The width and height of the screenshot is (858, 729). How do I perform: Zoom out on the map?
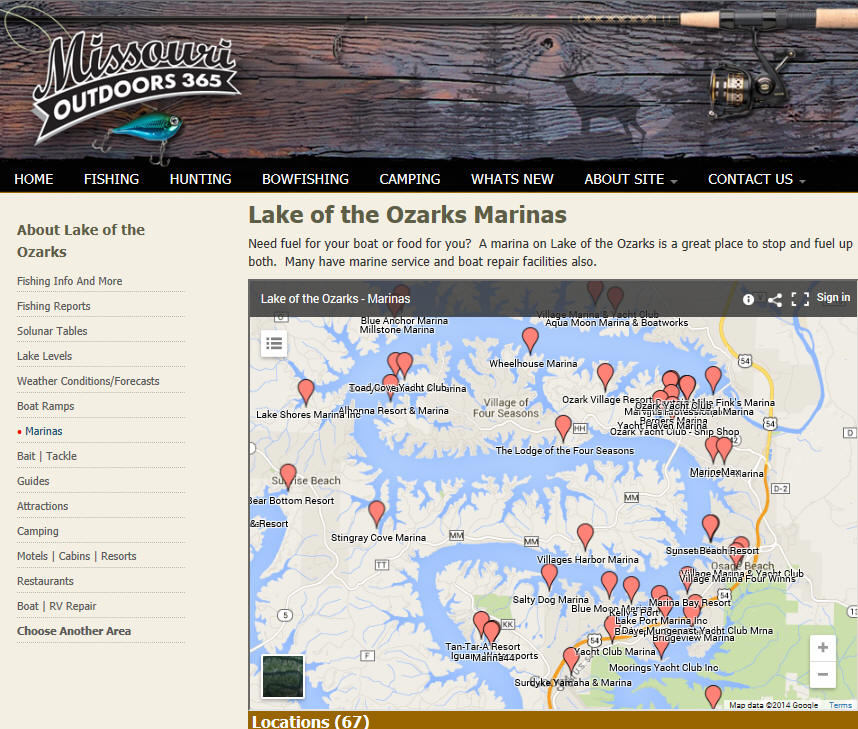(822, 674)
